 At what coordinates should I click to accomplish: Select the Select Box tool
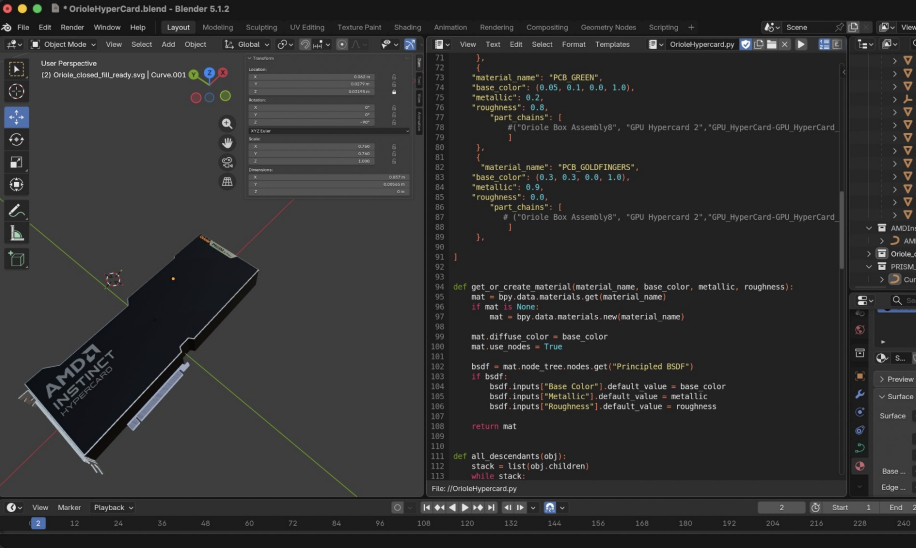[16, 70]
